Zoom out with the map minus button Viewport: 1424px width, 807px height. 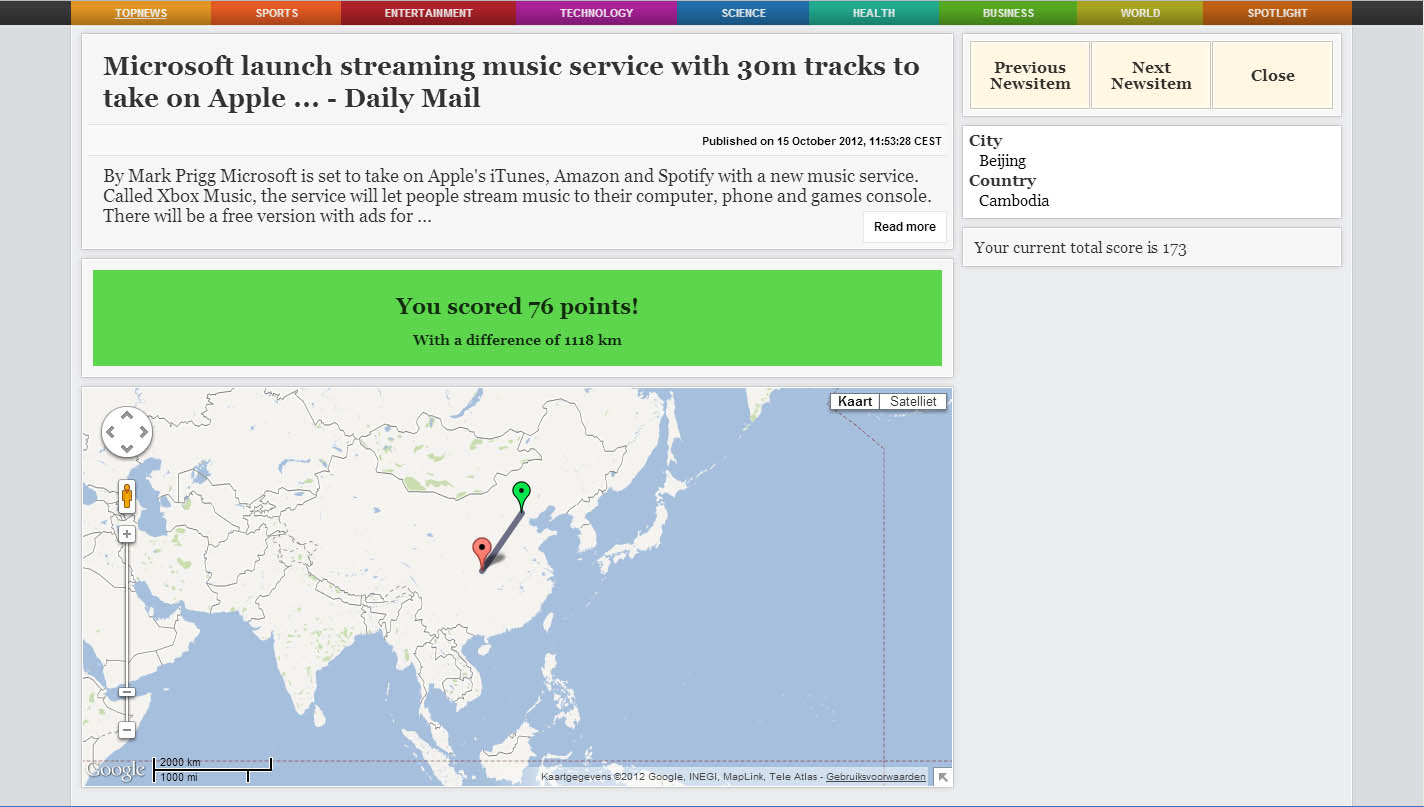(127, 730)
